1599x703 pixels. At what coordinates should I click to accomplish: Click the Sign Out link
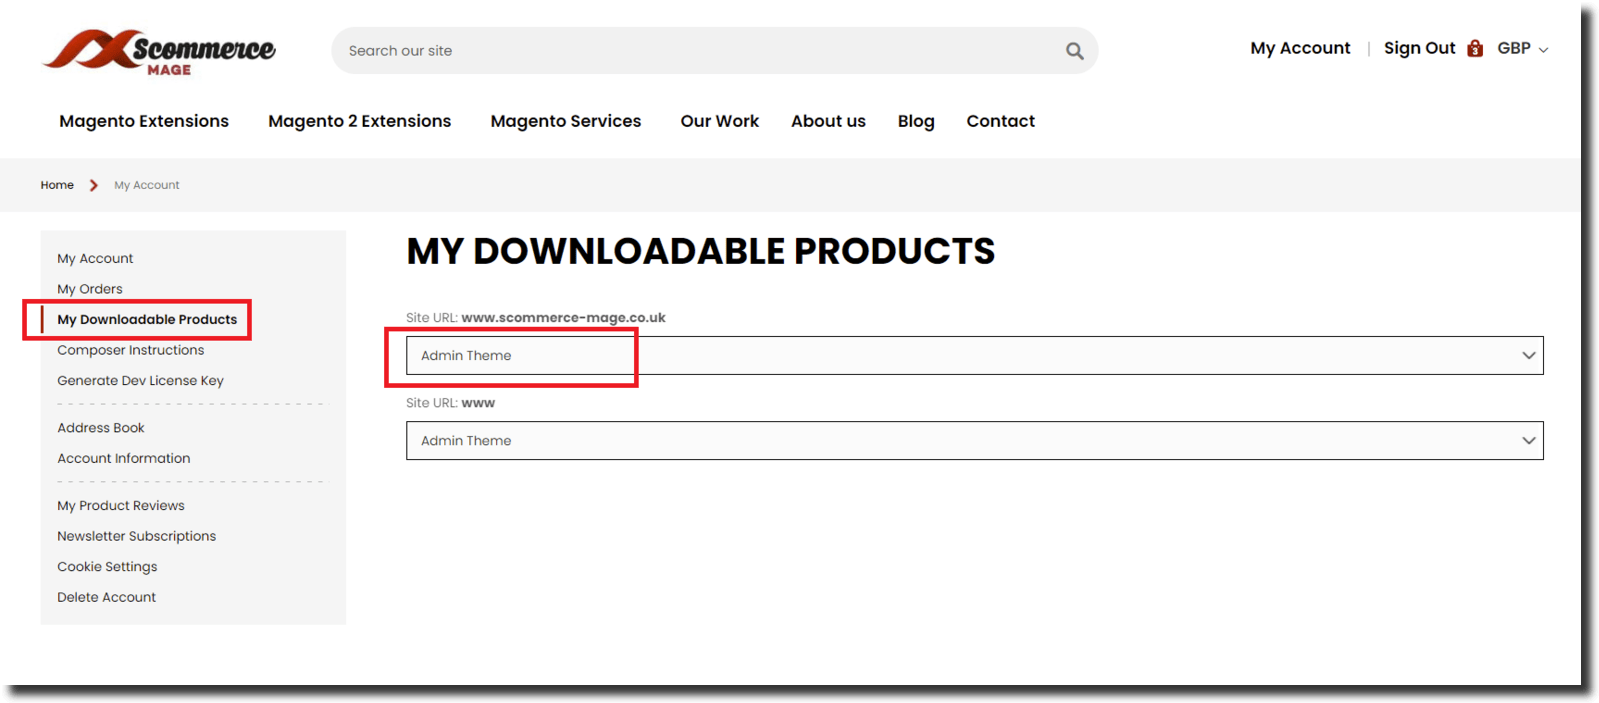coord(1419,48)
